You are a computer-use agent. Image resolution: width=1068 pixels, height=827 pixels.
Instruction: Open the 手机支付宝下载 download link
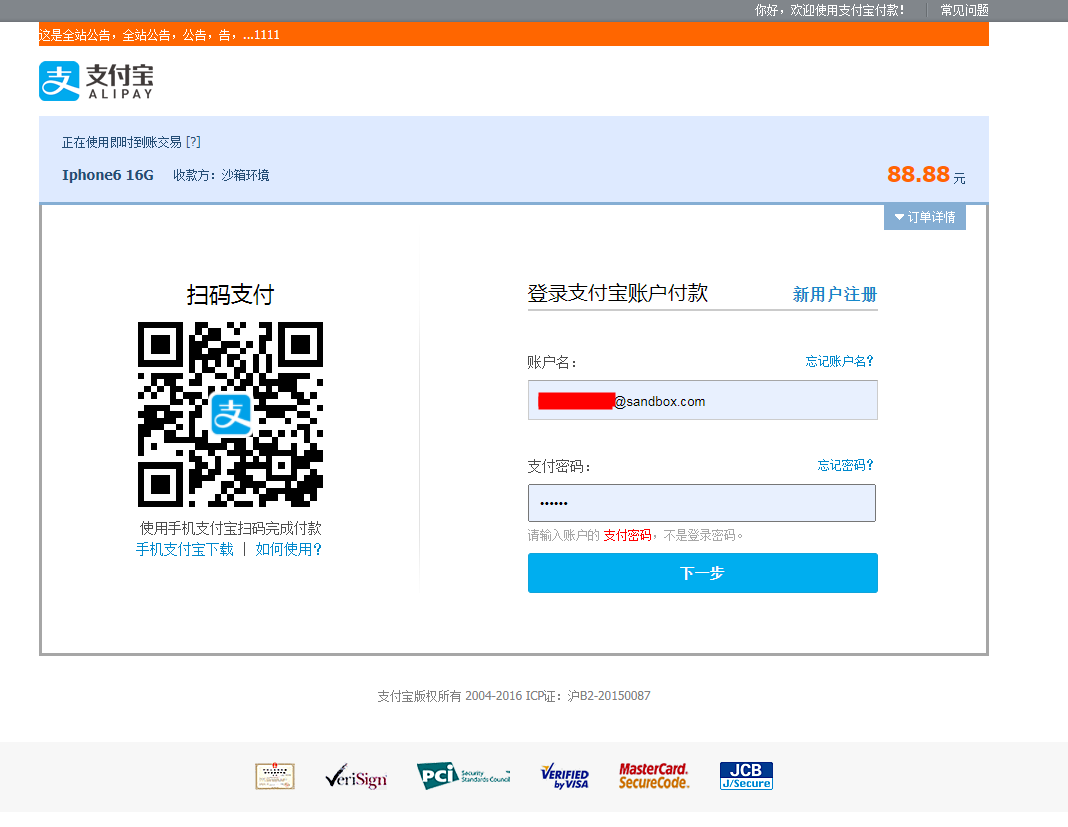(x=185, y=549)
